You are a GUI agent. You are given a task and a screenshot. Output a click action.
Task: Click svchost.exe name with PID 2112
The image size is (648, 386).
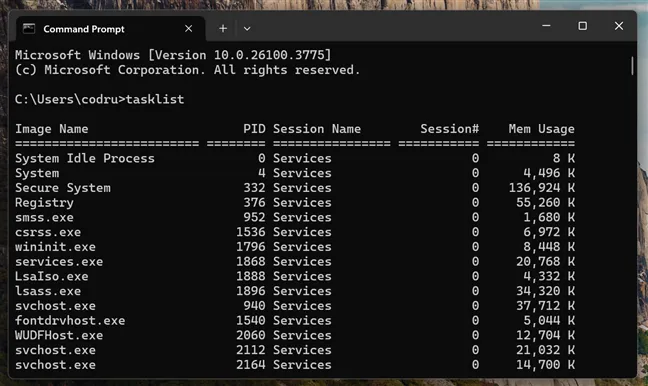[55, 350]
